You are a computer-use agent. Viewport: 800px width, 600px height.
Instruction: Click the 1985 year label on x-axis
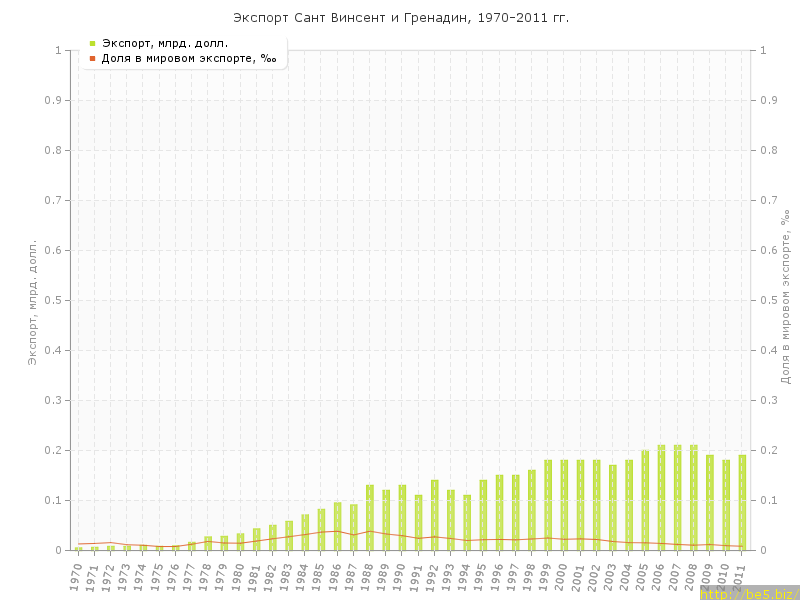tap(320, 578)
